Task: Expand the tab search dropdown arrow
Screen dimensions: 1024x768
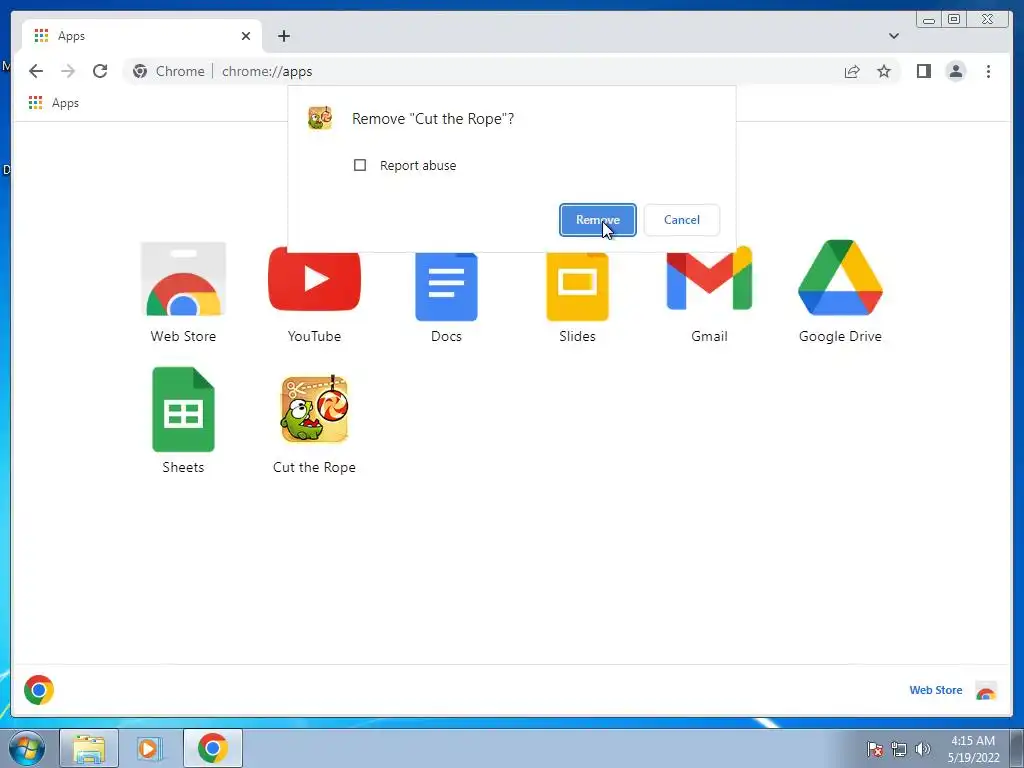Action: coord(893,36)
